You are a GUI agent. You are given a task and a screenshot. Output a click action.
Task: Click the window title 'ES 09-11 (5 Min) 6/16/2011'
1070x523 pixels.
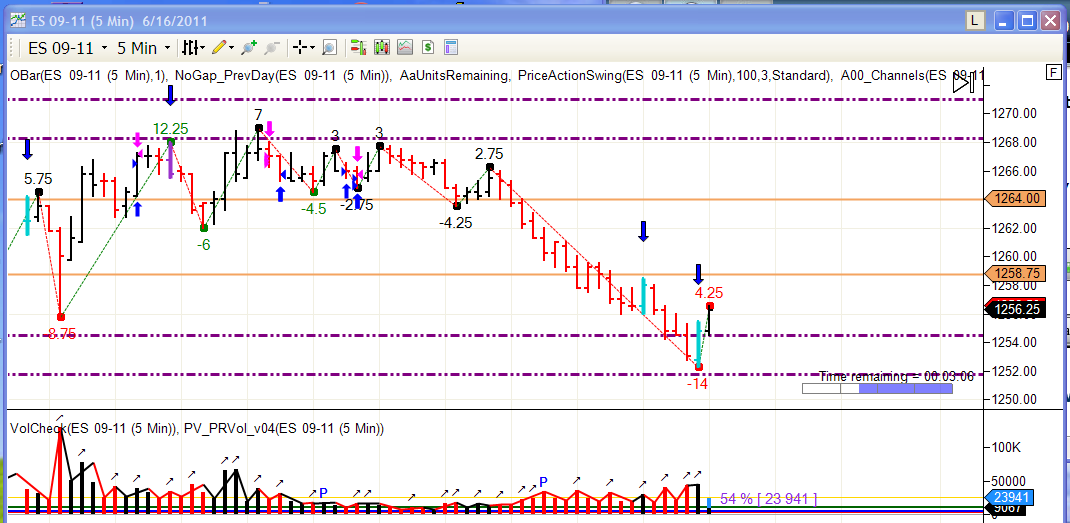coord(119,21)
